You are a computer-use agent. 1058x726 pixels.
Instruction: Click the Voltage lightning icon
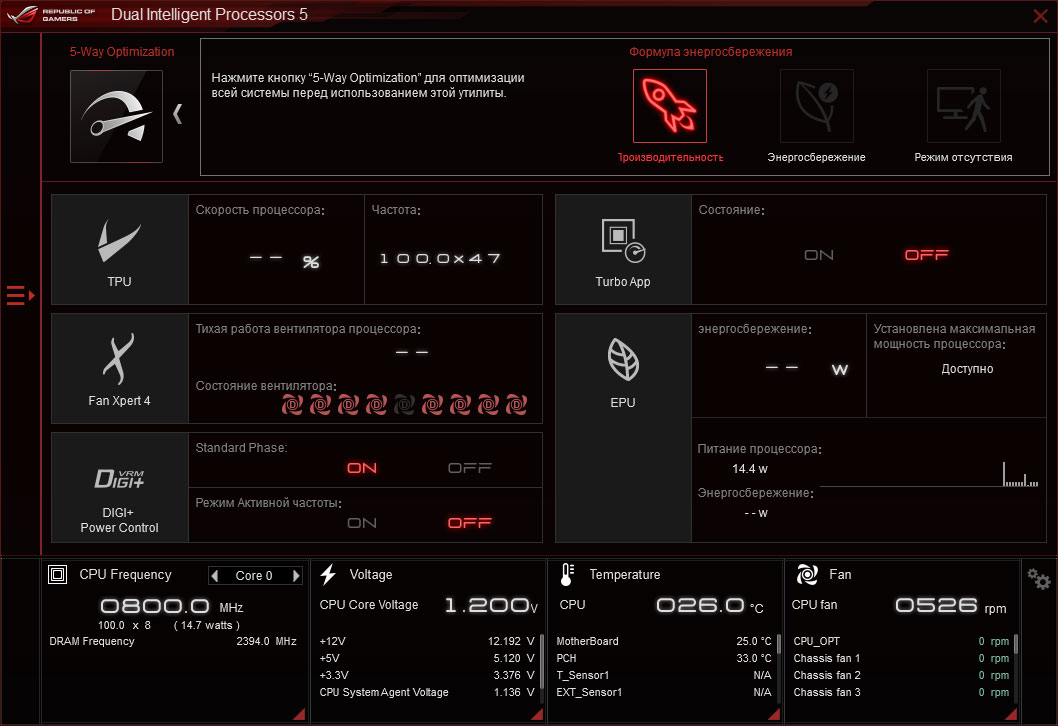(328, 575)
